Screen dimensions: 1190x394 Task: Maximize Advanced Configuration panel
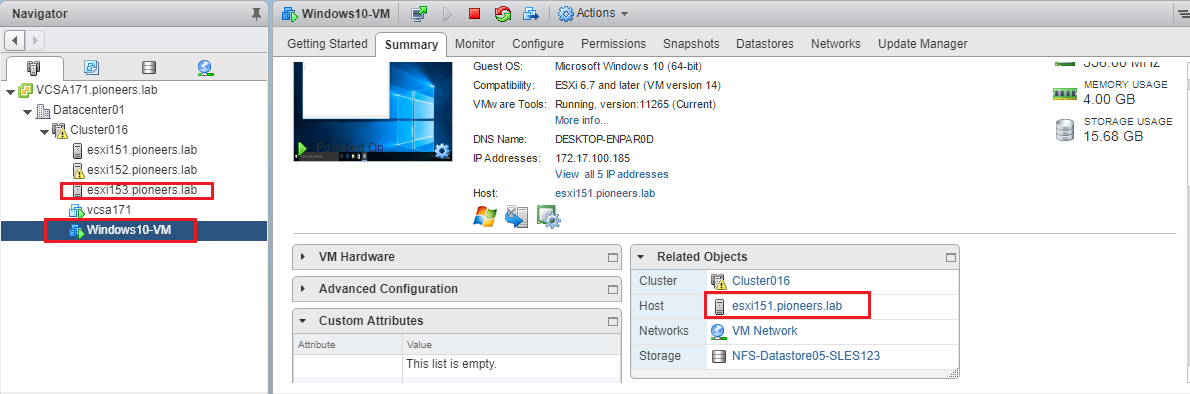[x=612, y=289]
